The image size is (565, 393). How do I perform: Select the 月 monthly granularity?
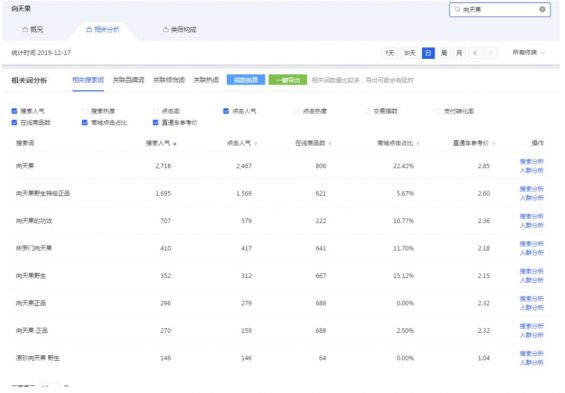pos(459,53)
